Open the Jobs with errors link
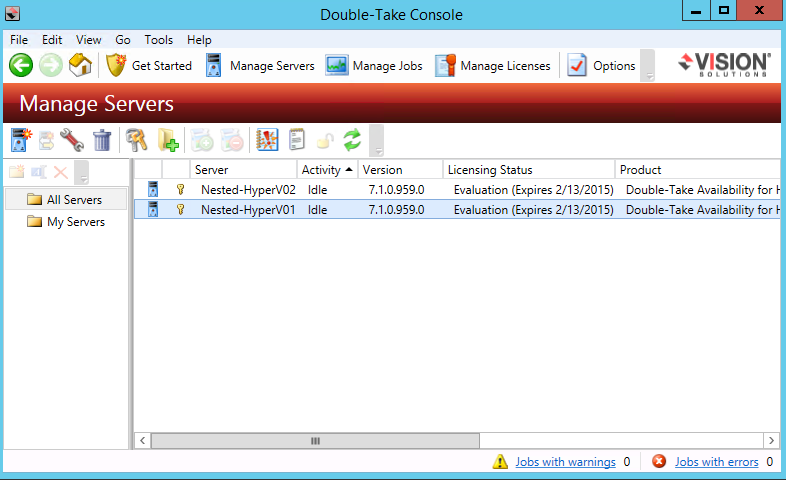The width and height of the screenshot is (786, 480). click(x=716, y=461)
